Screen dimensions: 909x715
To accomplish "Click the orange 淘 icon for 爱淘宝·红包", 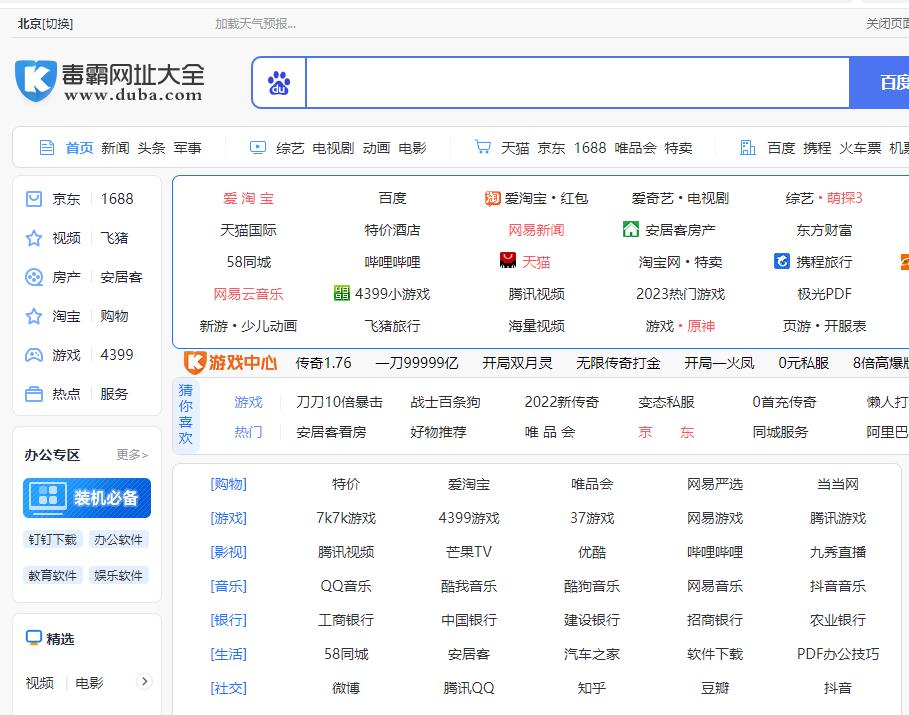I will point(492,198).
